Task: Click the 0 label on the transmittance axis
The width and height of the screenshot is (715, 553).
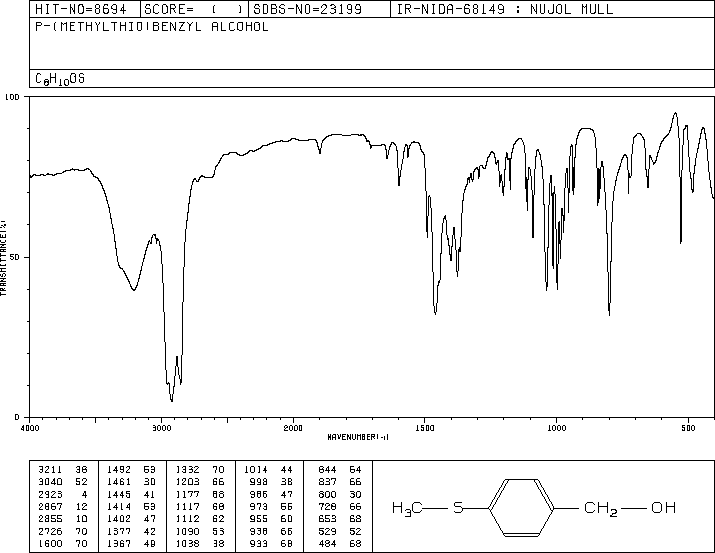Action: tap(17, 417)
